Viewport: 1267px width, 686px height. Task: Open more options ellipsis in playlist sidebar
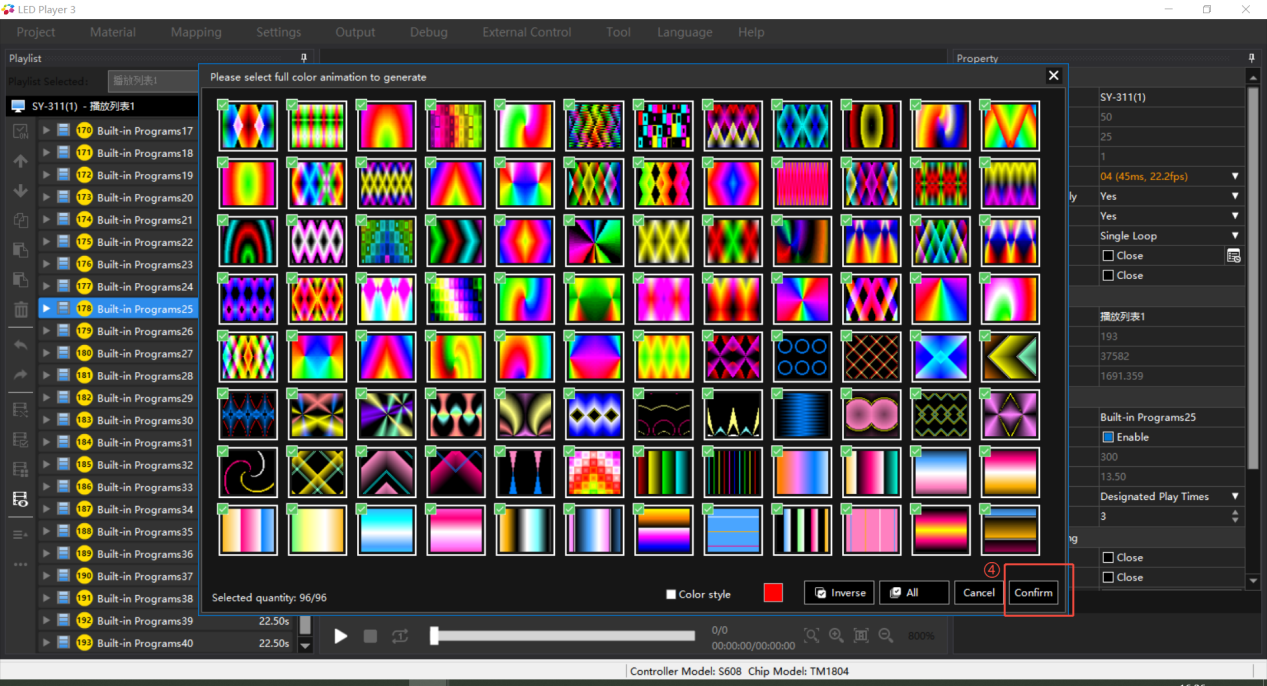click(20, 565)
